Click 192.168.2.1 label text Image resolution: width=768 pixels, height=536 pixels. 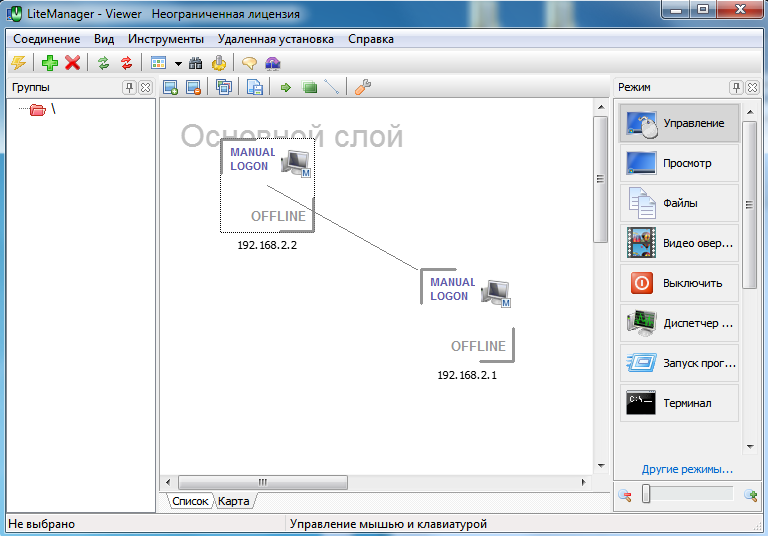(467, 375)
